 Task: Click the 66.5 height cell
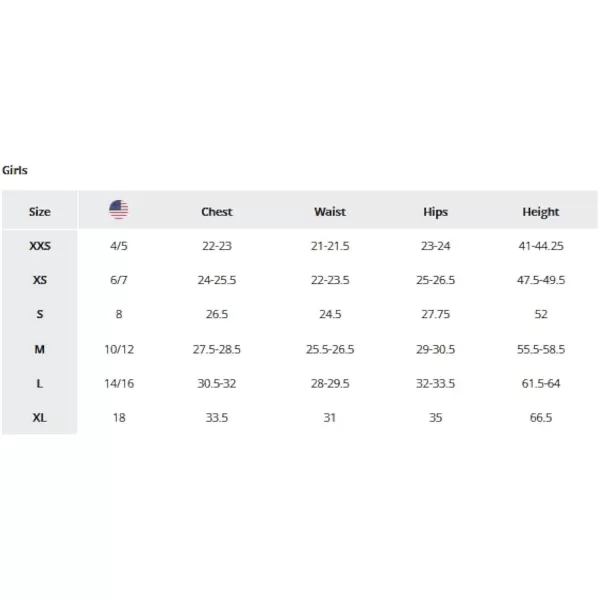(541, 417)
